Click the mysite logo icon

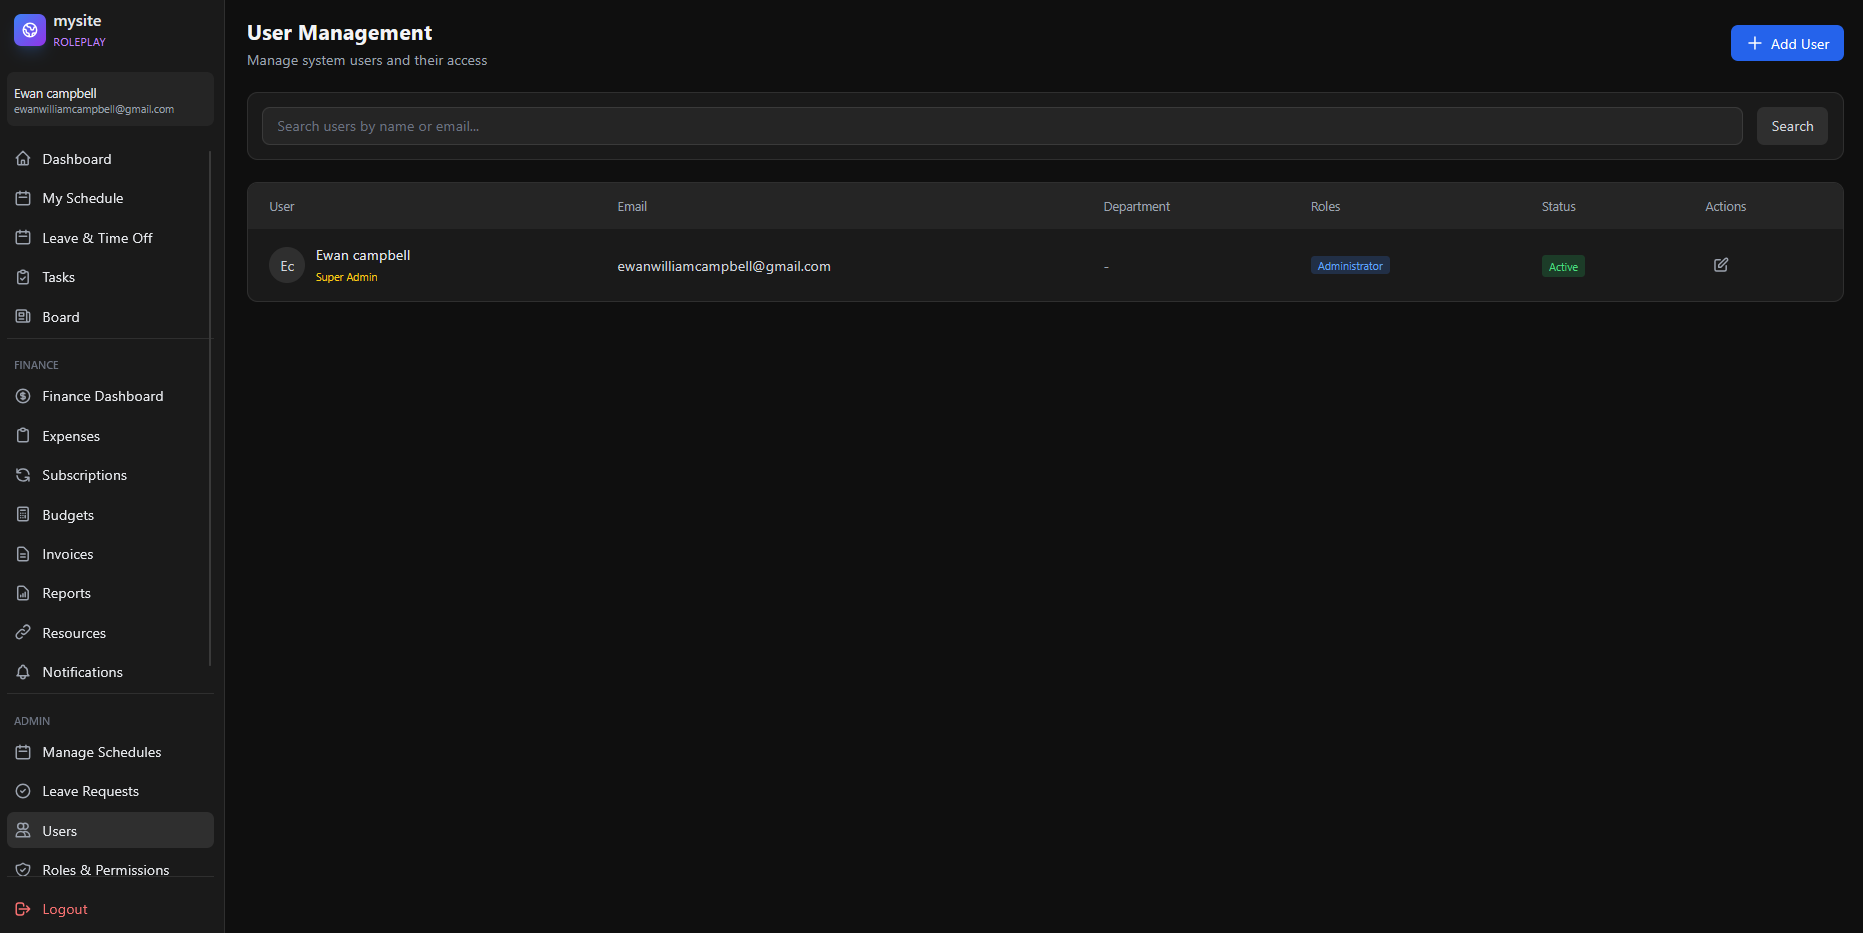click(30, 30)
